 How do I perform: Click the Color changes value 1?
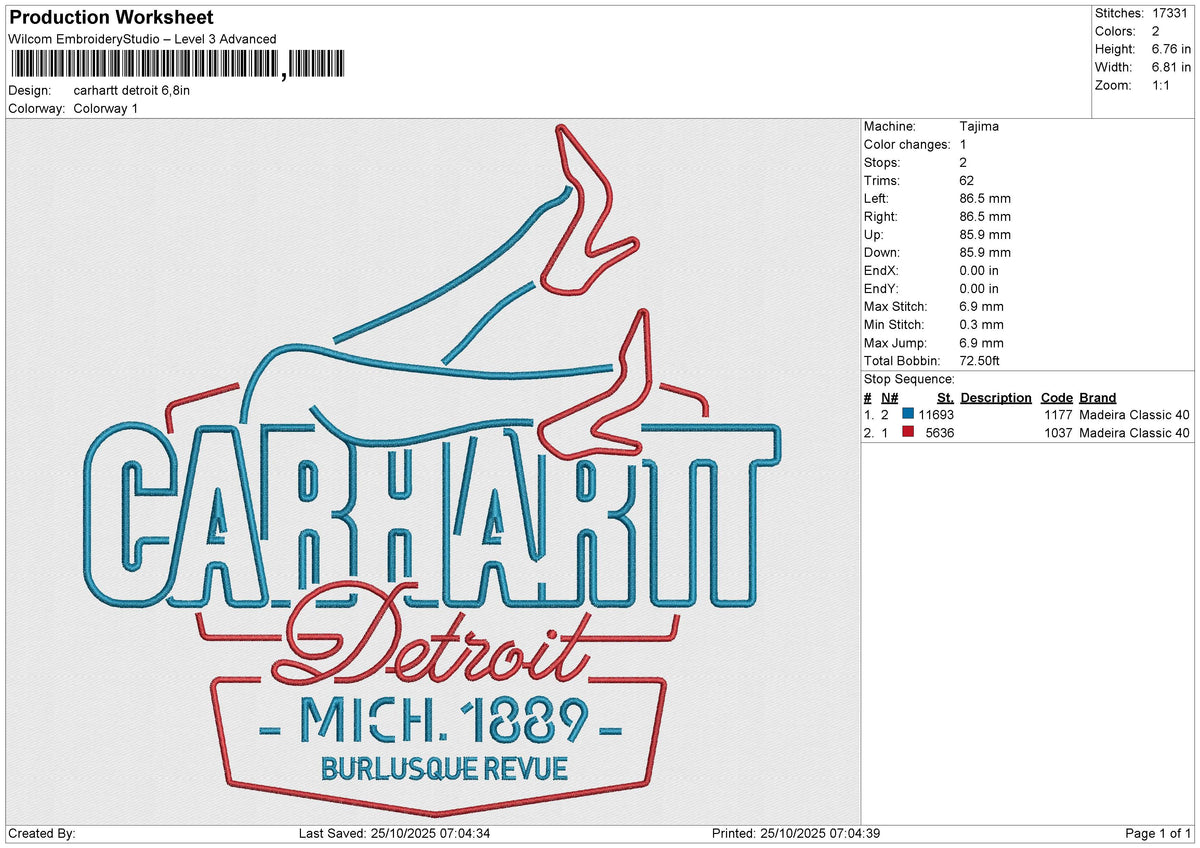pos(962,144)
